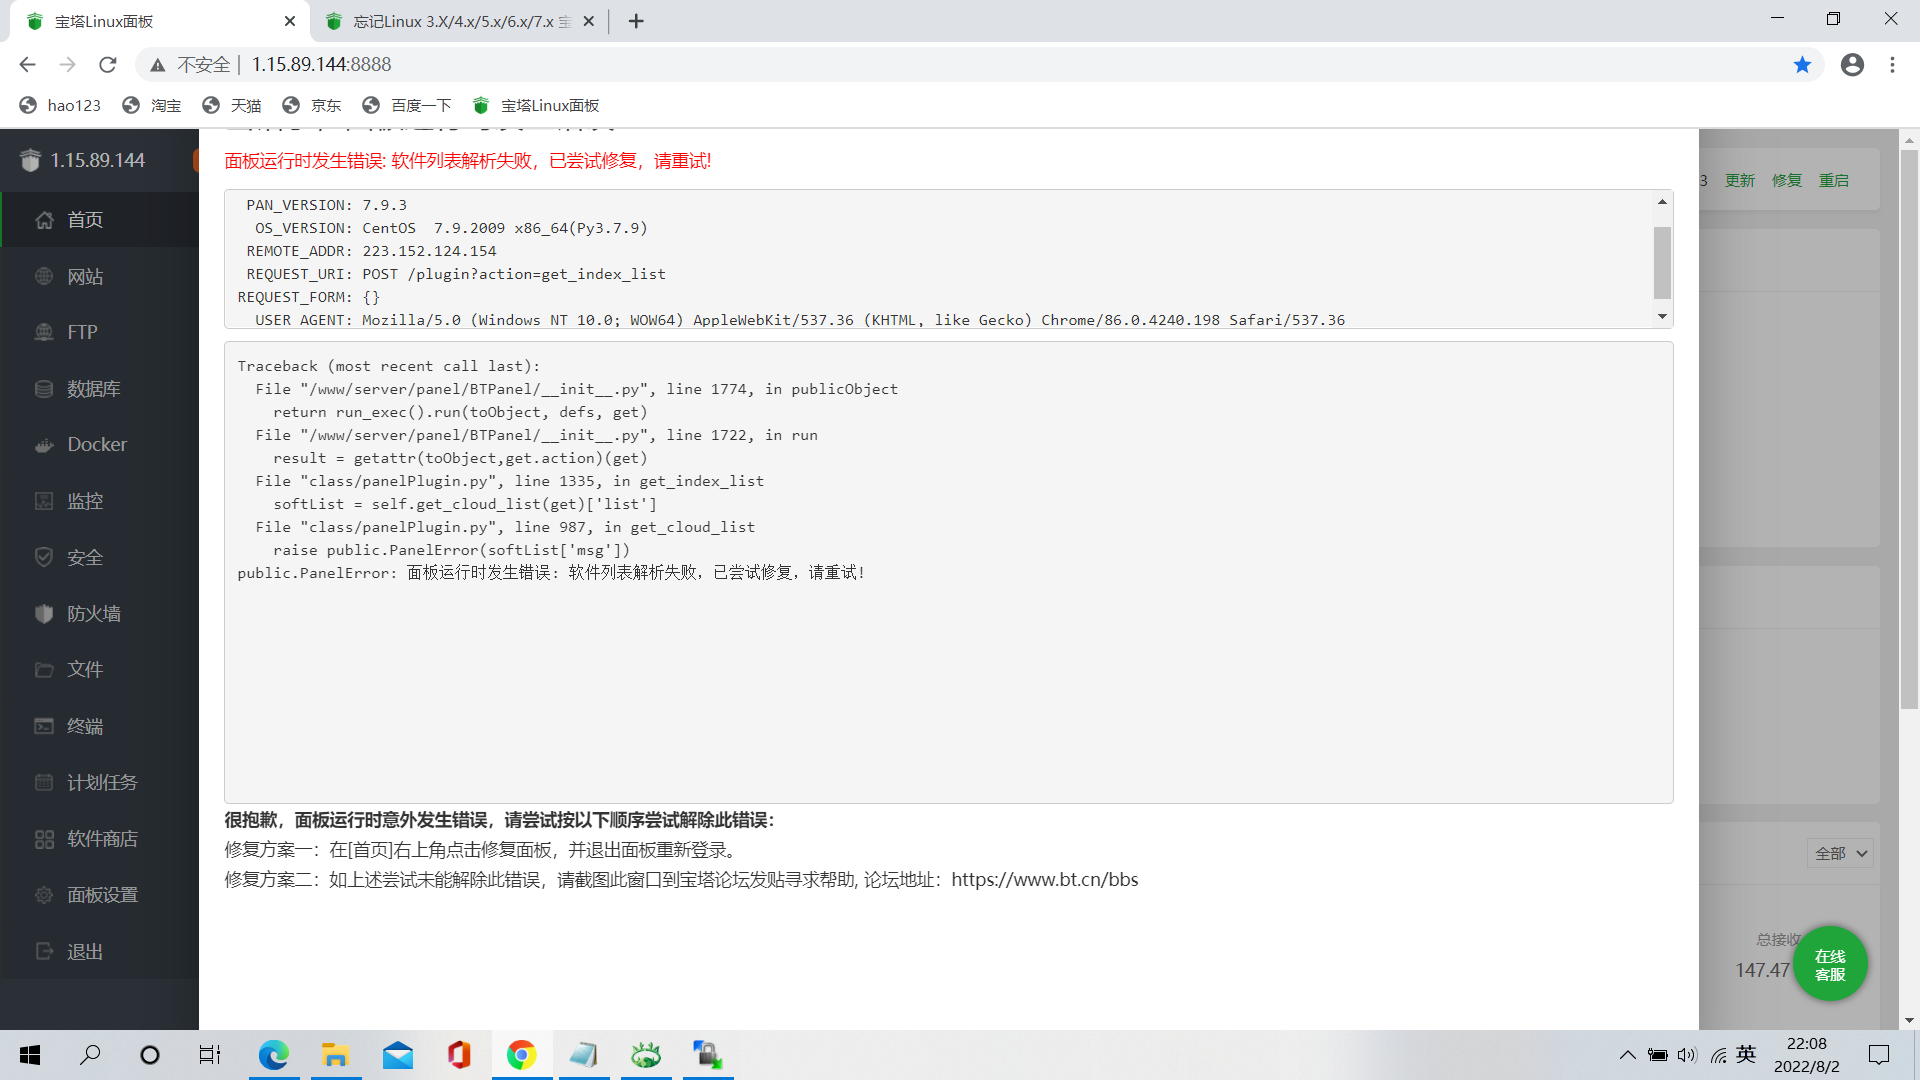Click the 更新 update link
The width and height of the screenshot is (1920, 1080).
(x=1740, y=180)
